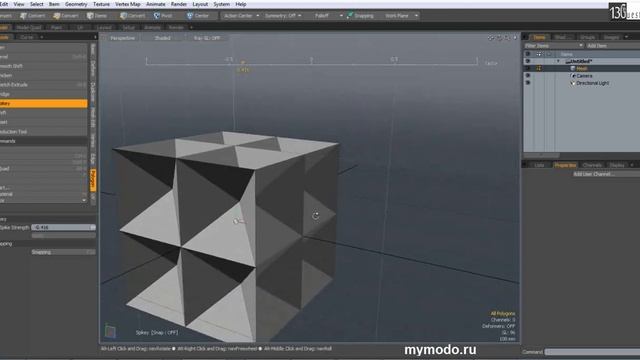Add a new layout tab with plus

(191, 27)
